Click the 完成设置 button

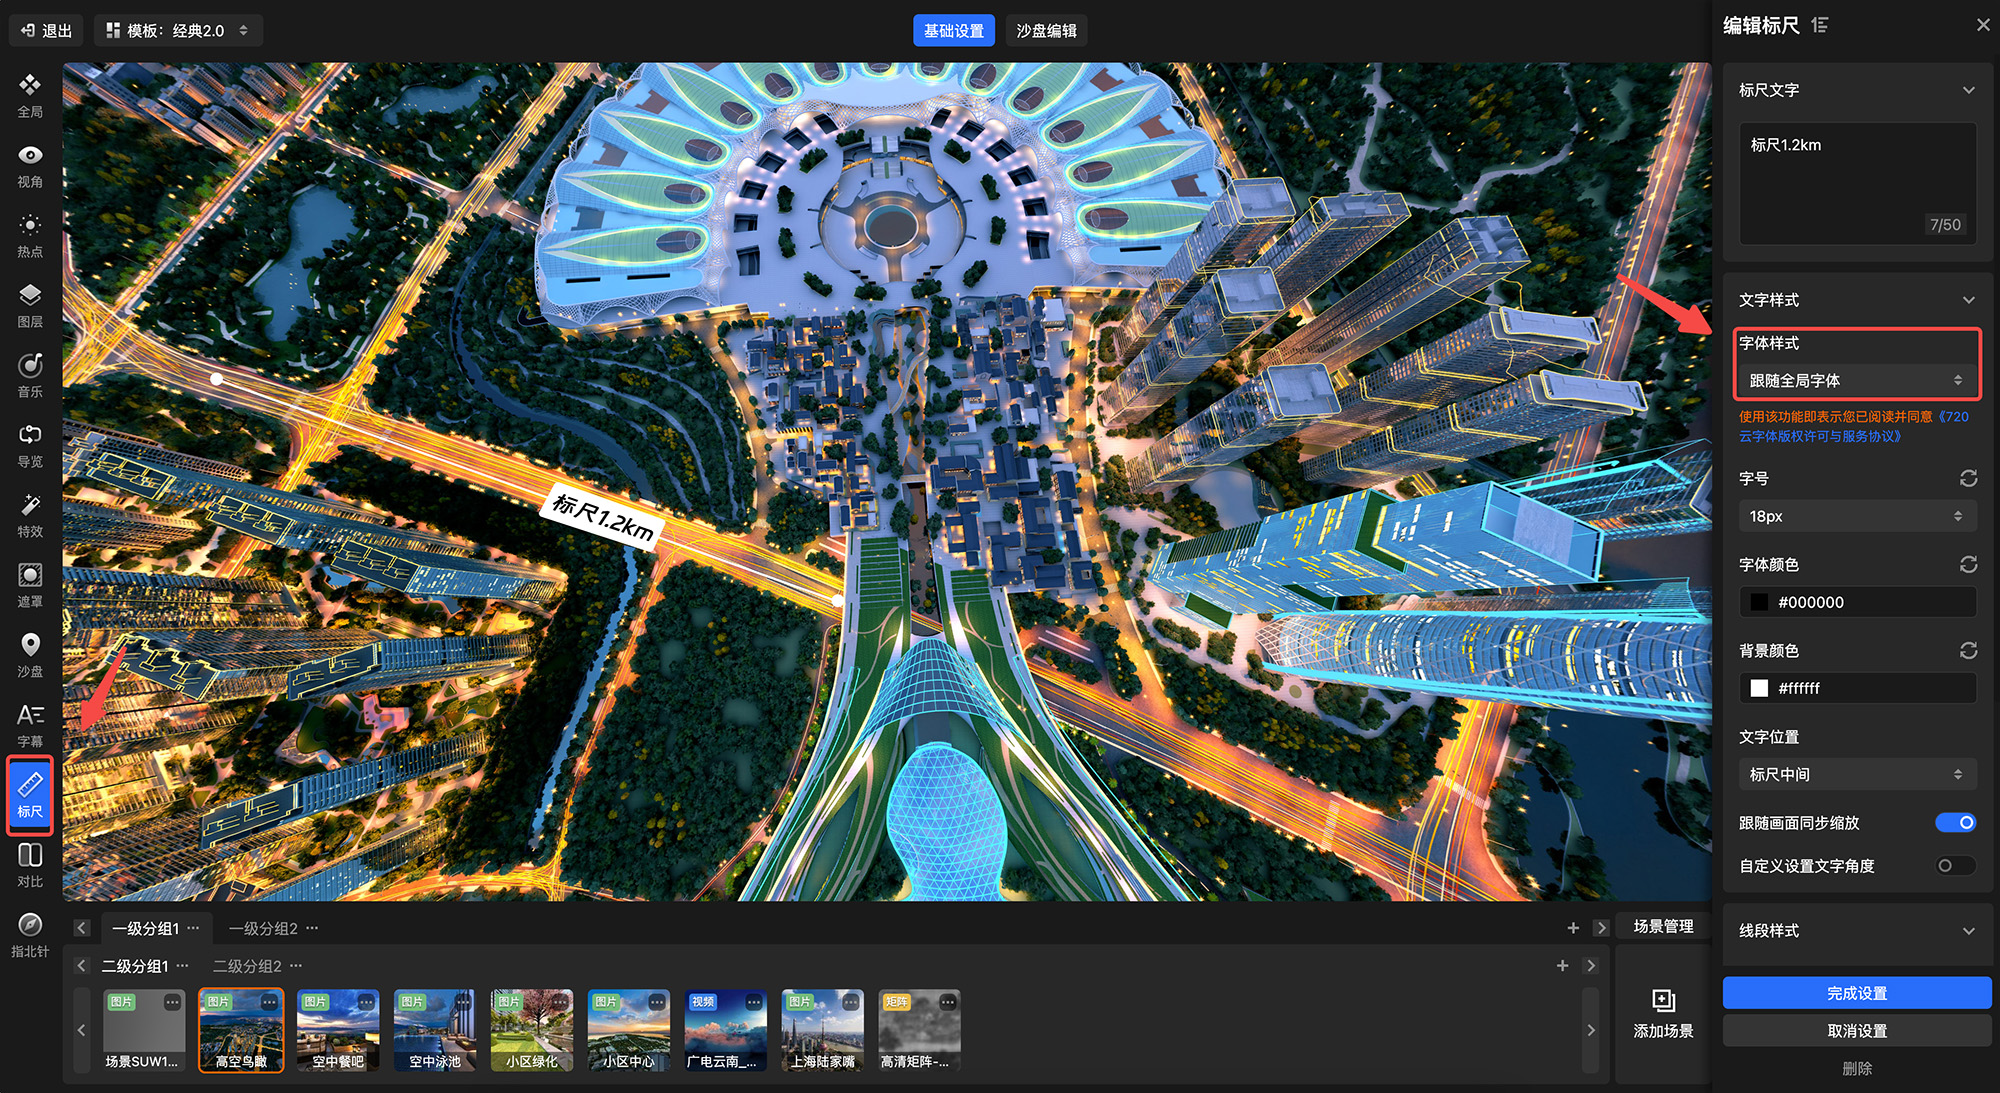click(1856, 993)
